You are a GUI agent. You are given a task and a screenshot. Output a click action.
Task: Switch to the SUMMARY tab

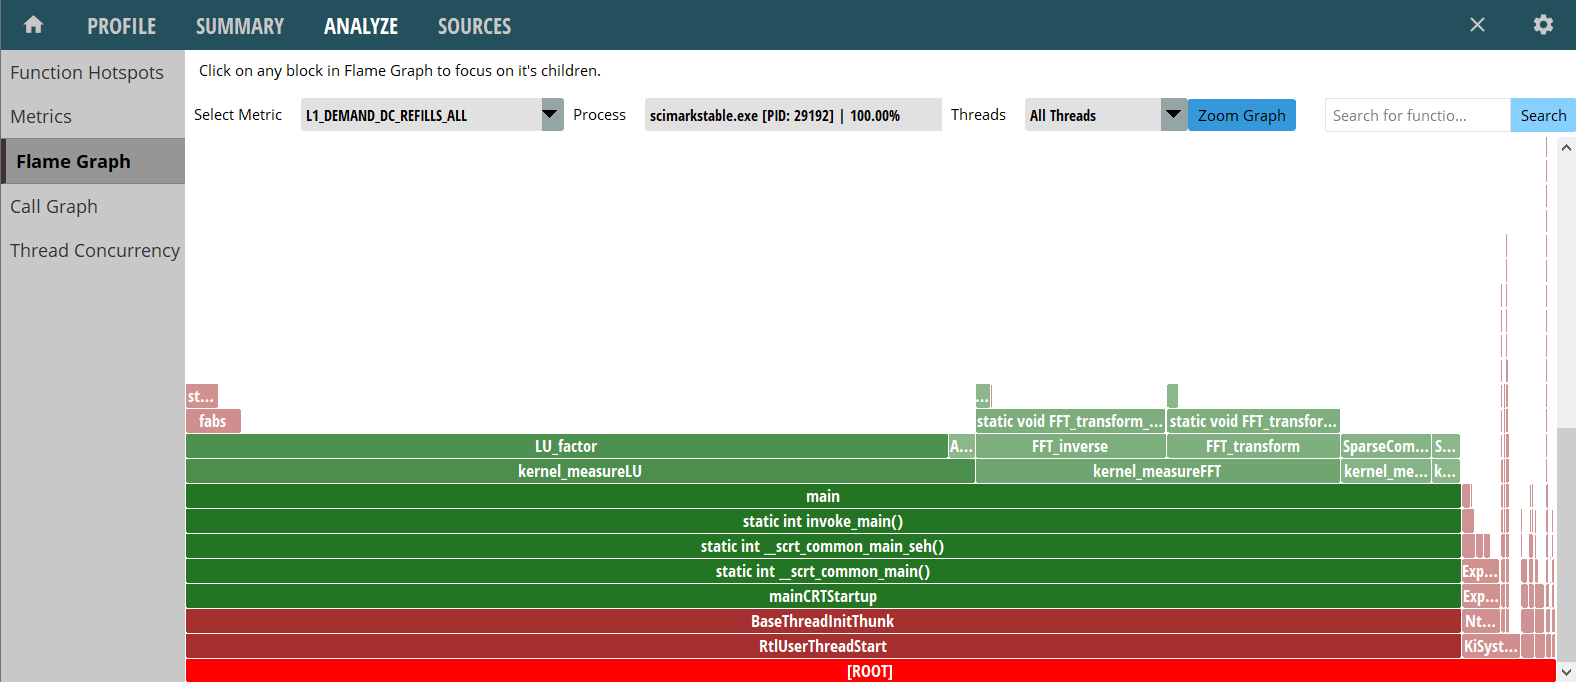240,26
